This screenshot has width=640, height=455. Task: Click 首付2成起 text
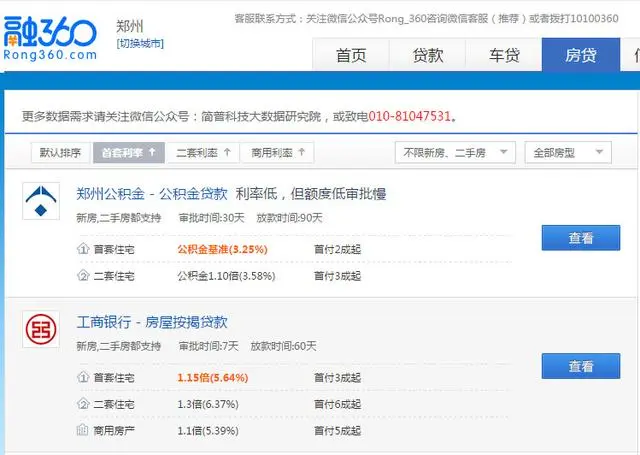(x=338, y=249)
